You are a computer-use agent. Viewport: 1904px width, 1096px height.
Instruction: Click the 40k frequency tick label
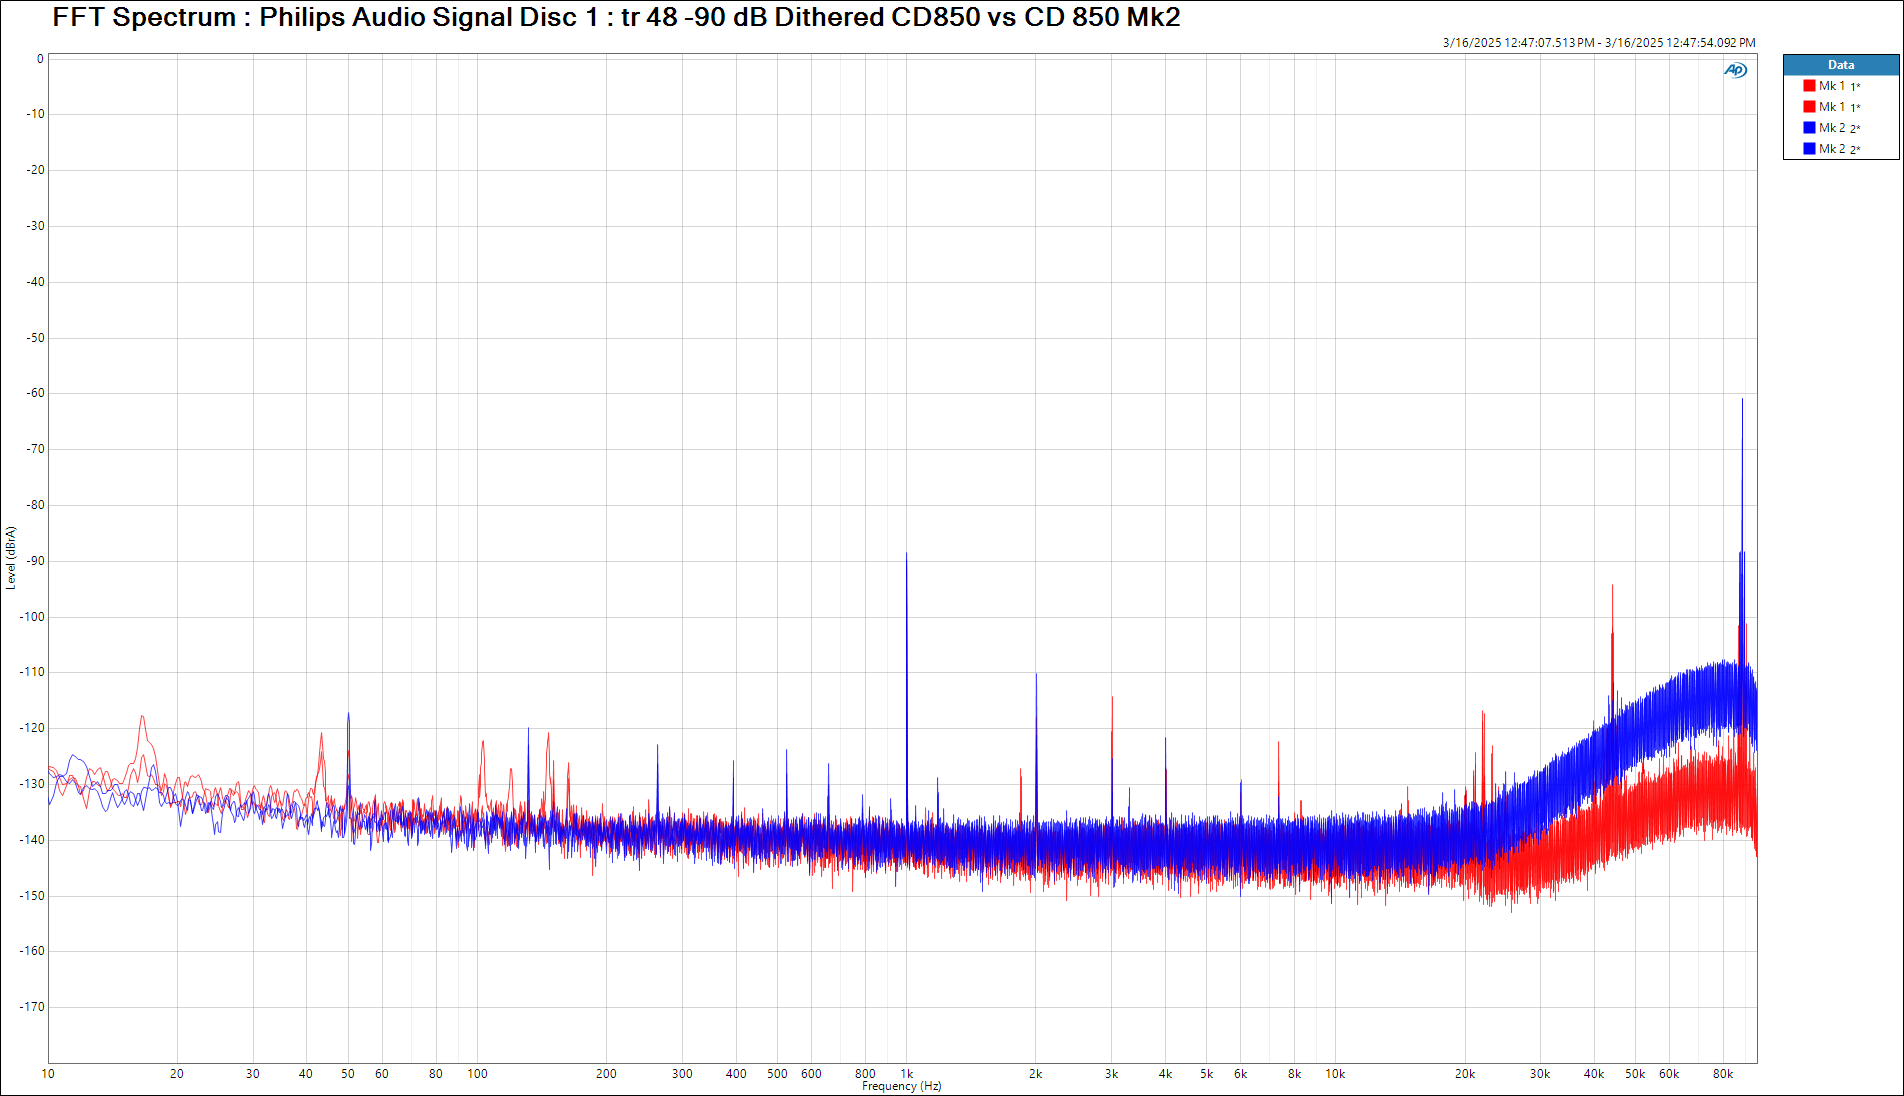[1594, 1074]
